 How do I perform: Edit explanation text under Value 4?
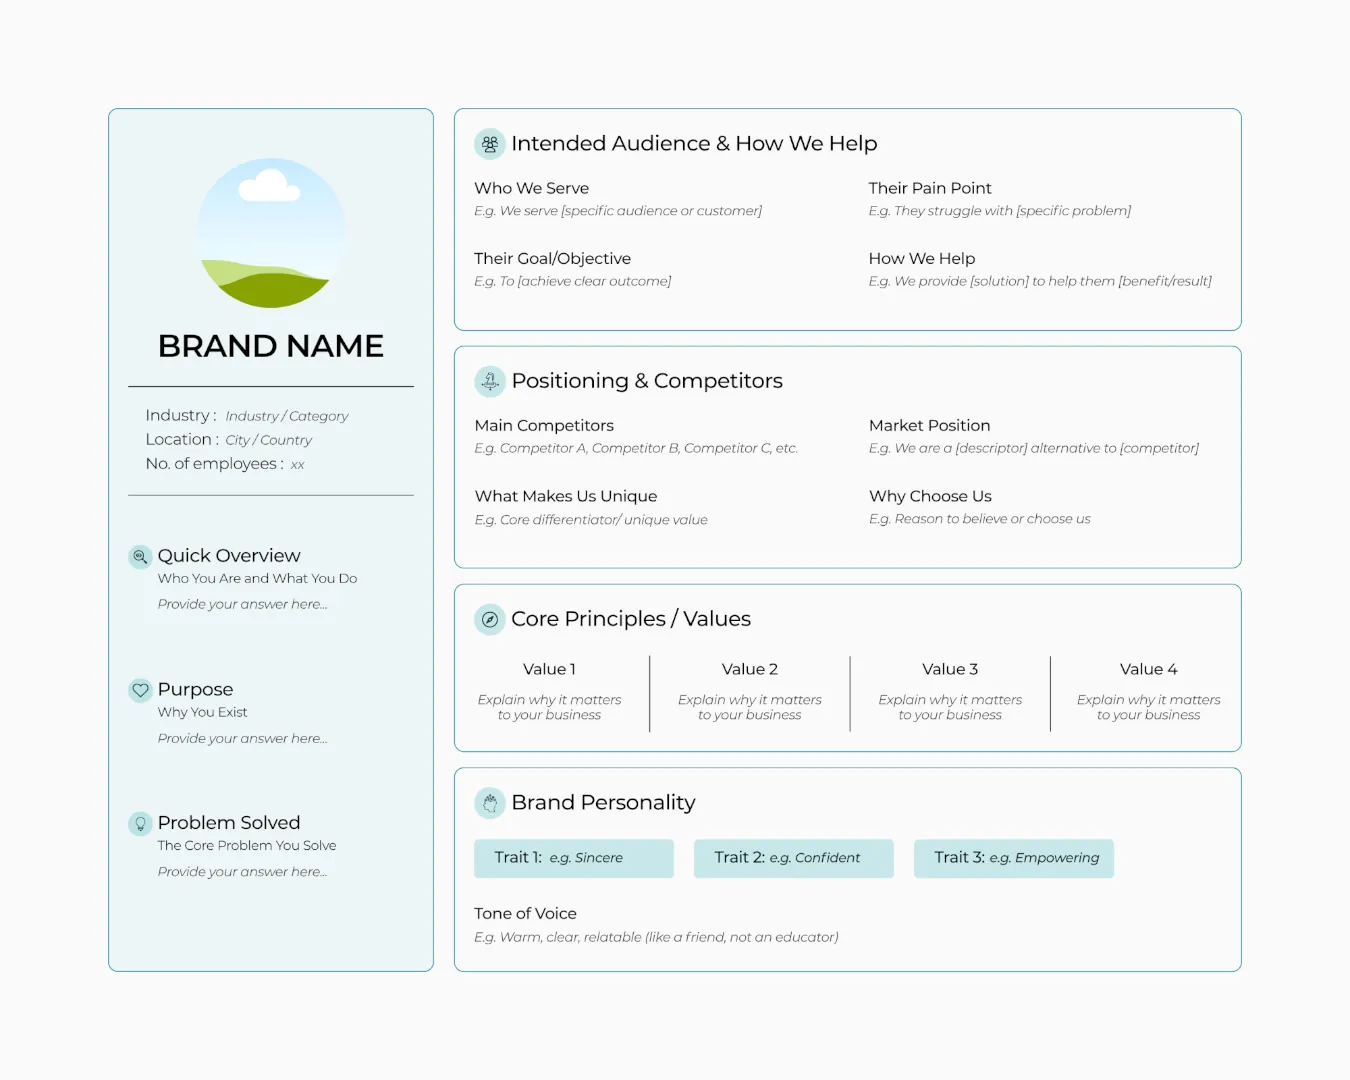[1149, 707]
